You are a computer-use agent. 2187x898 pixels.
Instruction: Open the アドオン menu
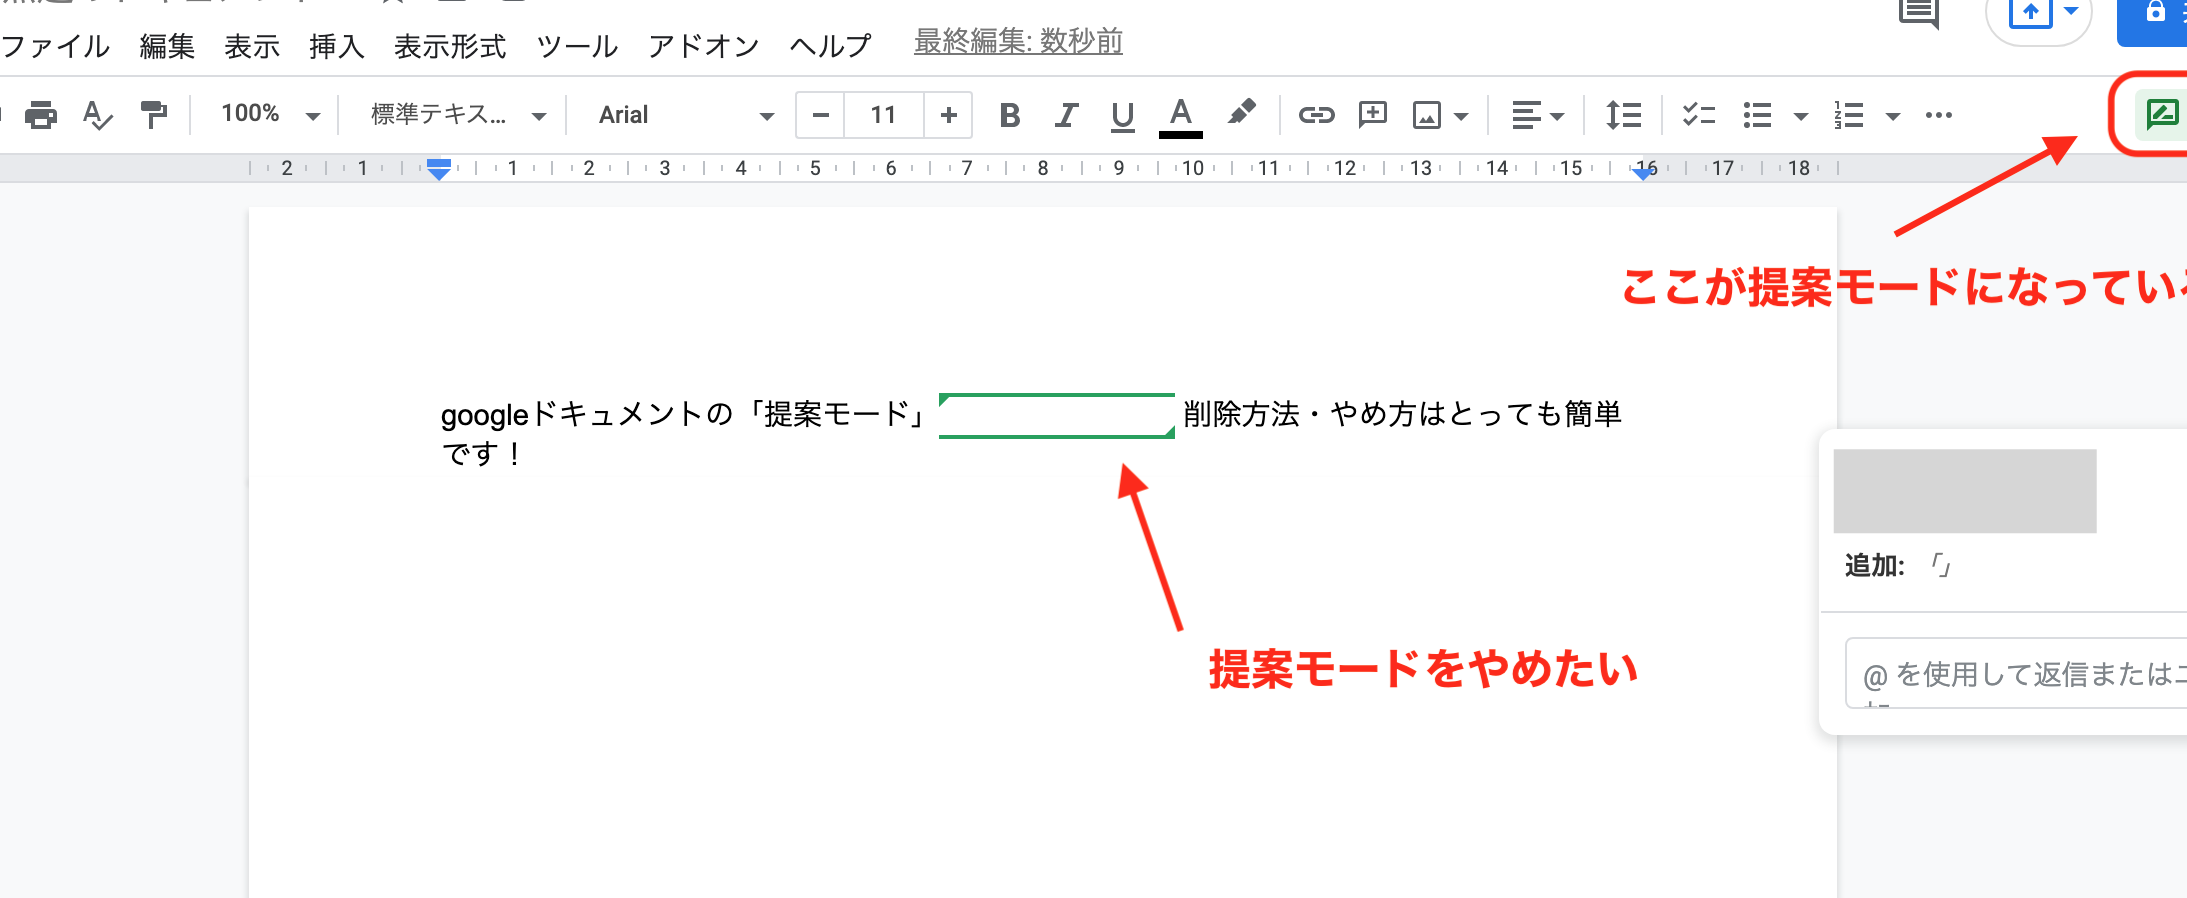tap(704, 46)
